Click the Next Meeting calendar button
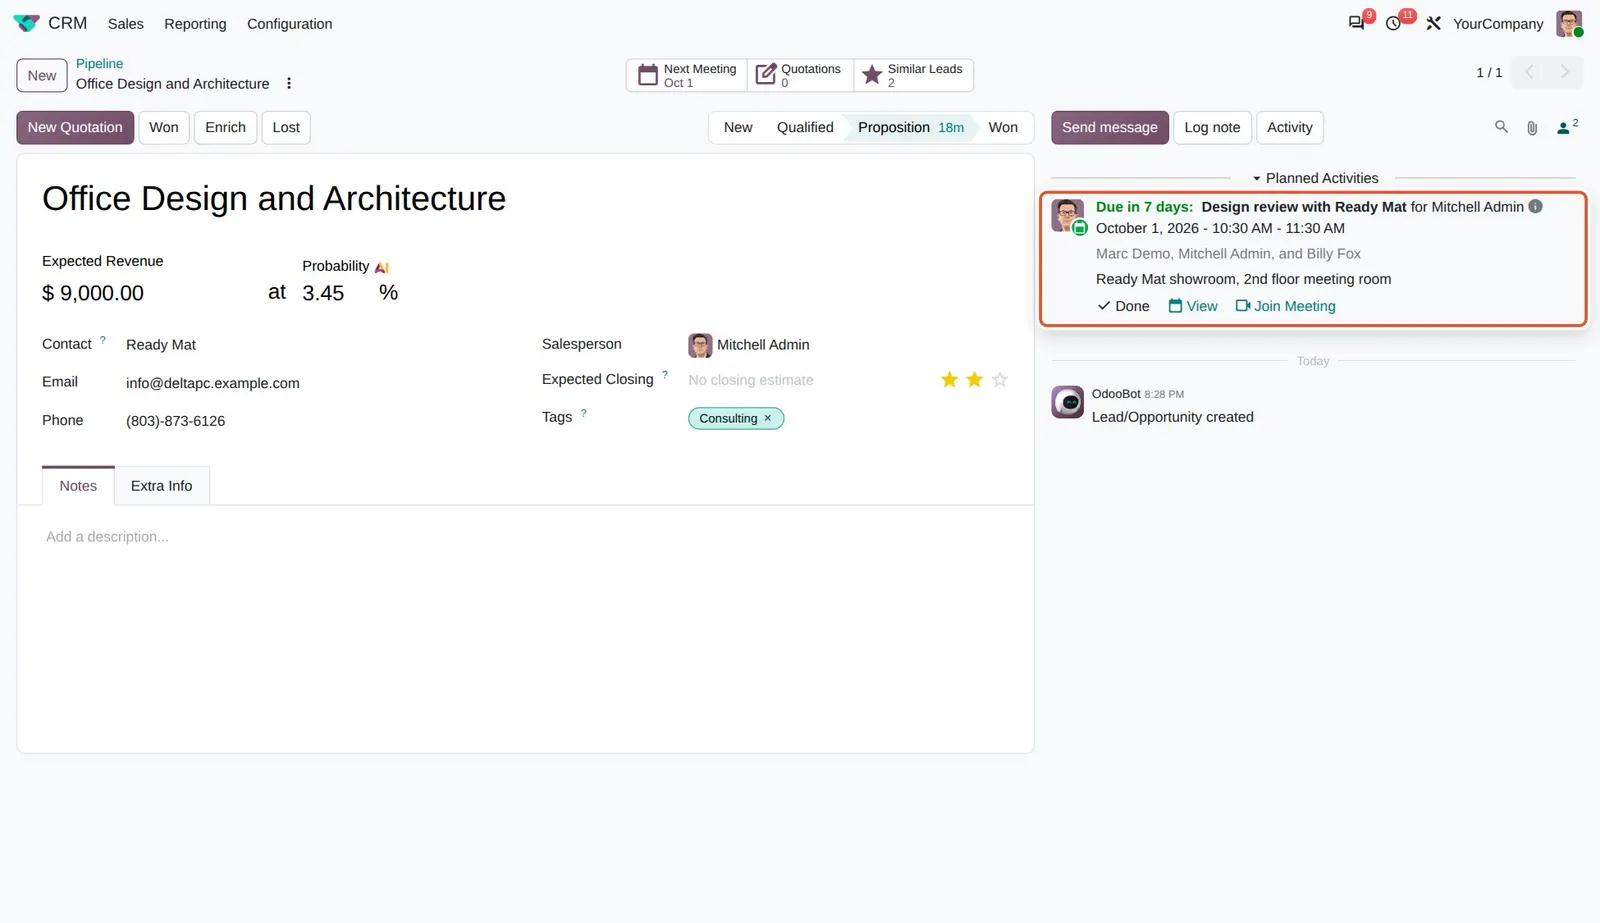This screenshot has height=923, width=1600. [x=686, y=75]
